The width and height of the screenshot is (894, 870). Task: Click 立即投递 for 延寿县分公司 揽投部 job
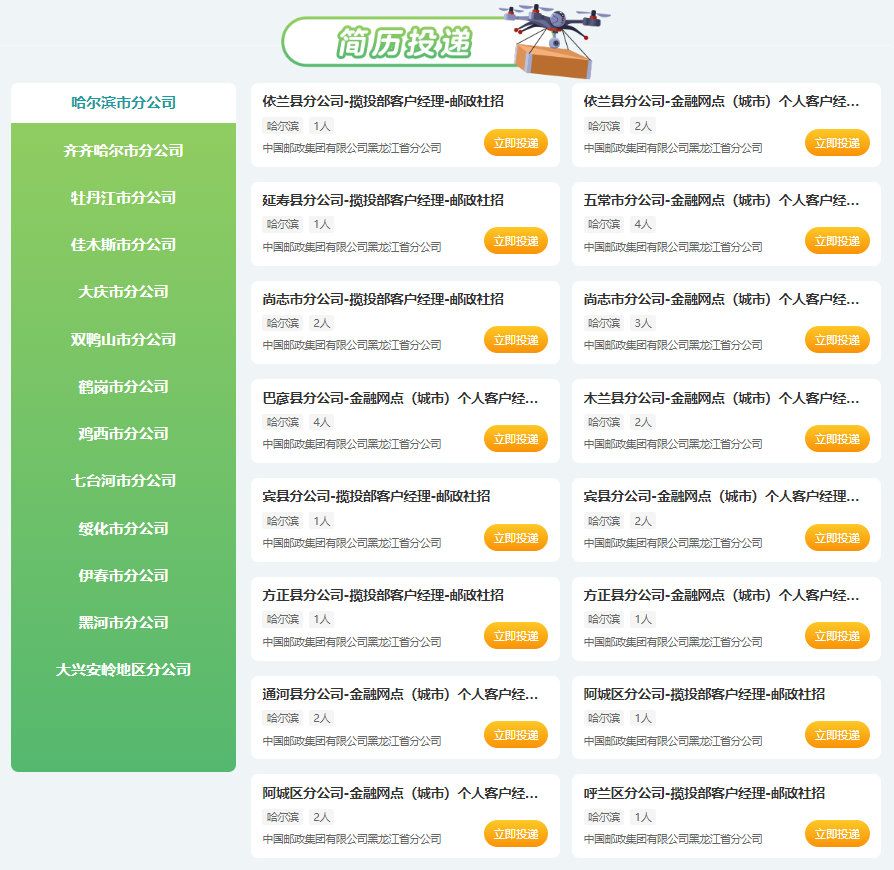(x=516, y=241)
